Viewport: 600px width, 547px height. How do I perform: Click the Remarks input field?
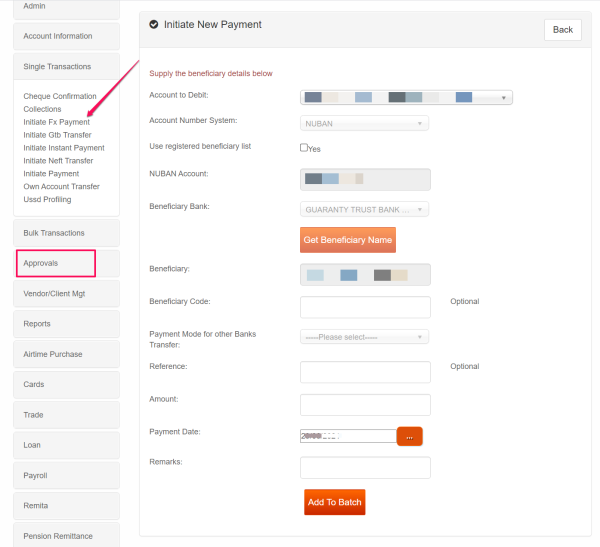(365, 468)
